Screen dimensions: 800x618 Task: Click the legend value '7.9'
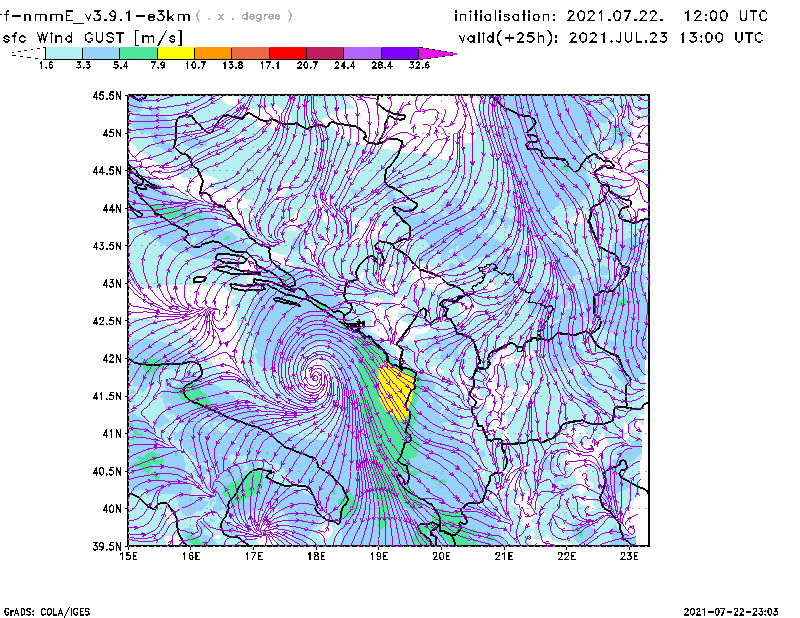coord(158,65)
